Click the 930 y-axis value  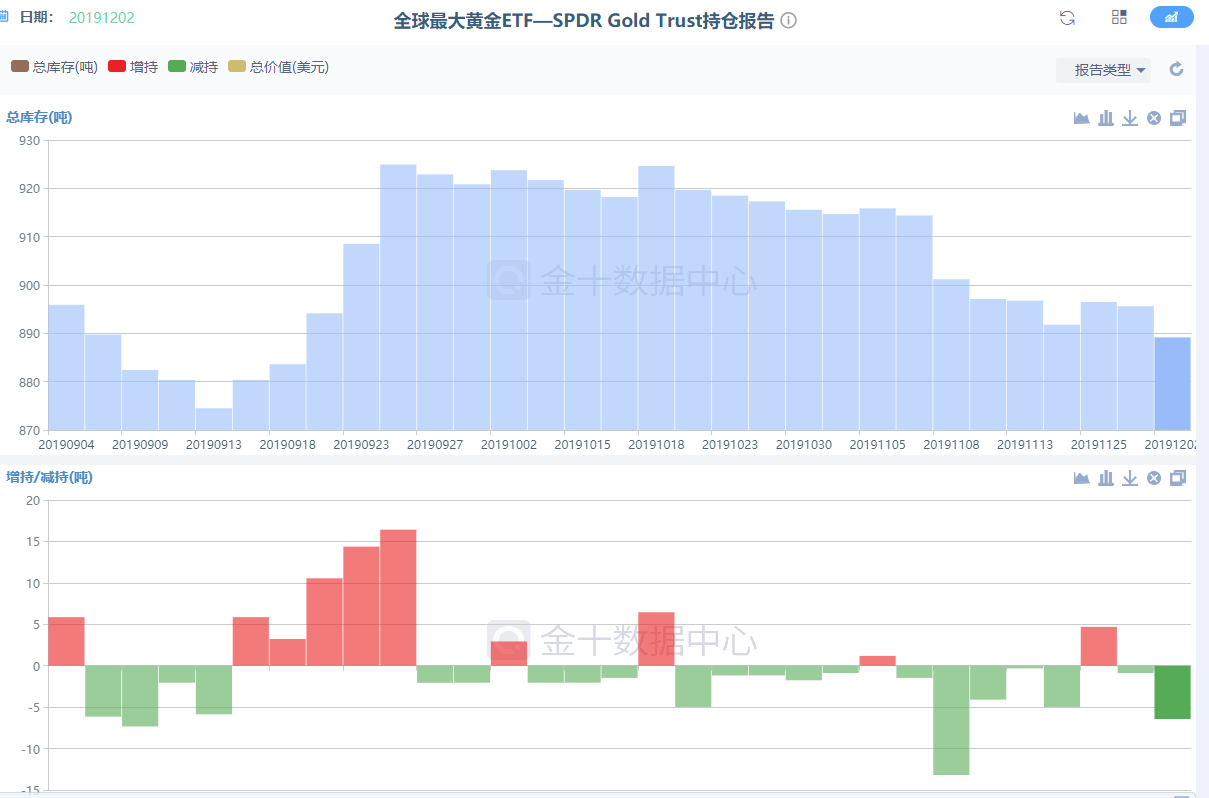[30, 140]
